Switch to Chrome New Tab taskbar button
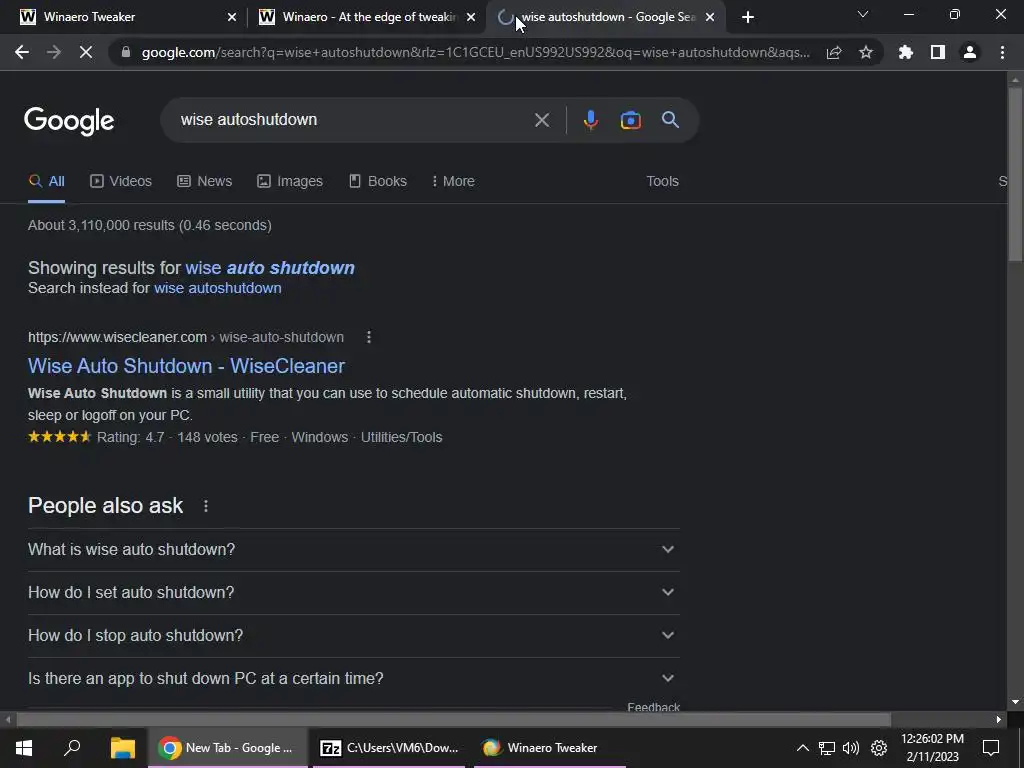The height and width of the screenshot is (768, 1024). tap(228, 748)
